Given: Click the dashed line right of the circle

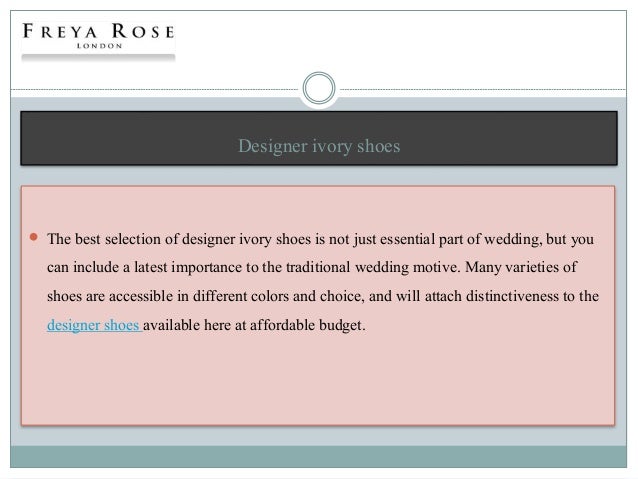Looking at the screenshot, I should coord(480,87).
